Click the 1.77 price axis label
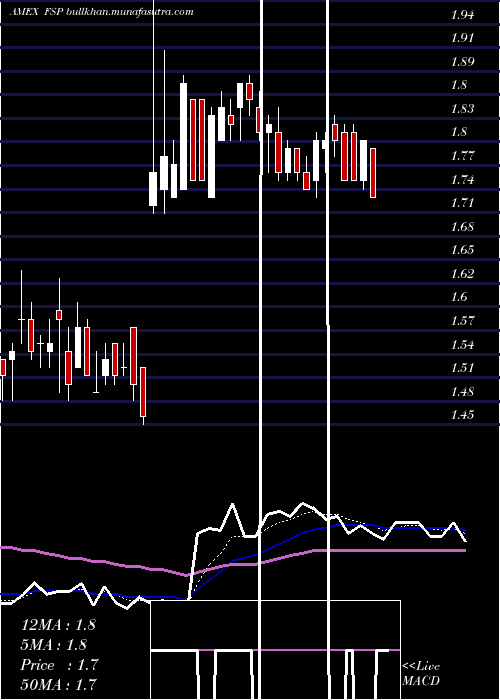500x700 pixels. (x=462, y=156)
